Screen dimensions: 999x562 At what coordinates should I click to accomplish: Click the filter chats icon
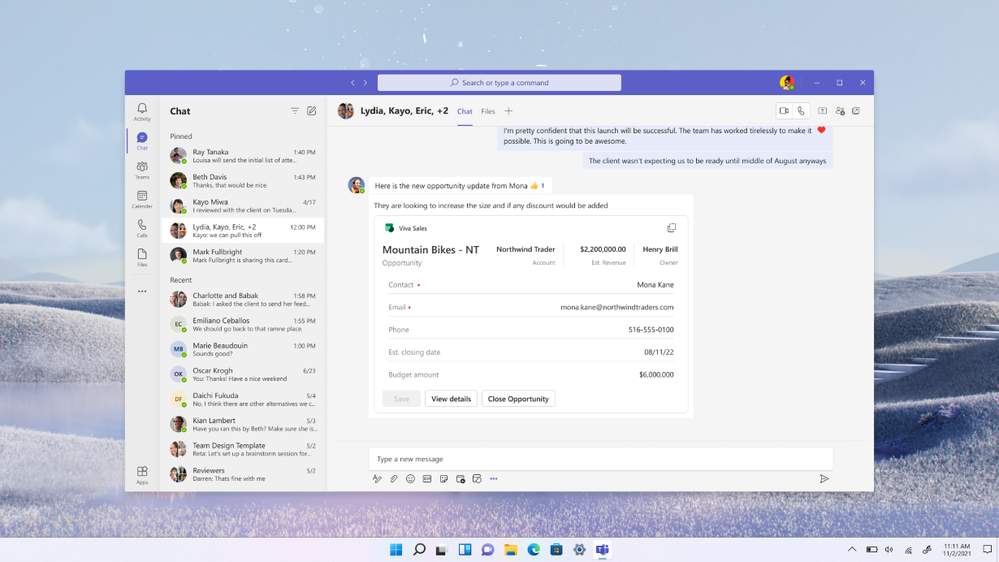pyautogui.click(x=294, y=111)
